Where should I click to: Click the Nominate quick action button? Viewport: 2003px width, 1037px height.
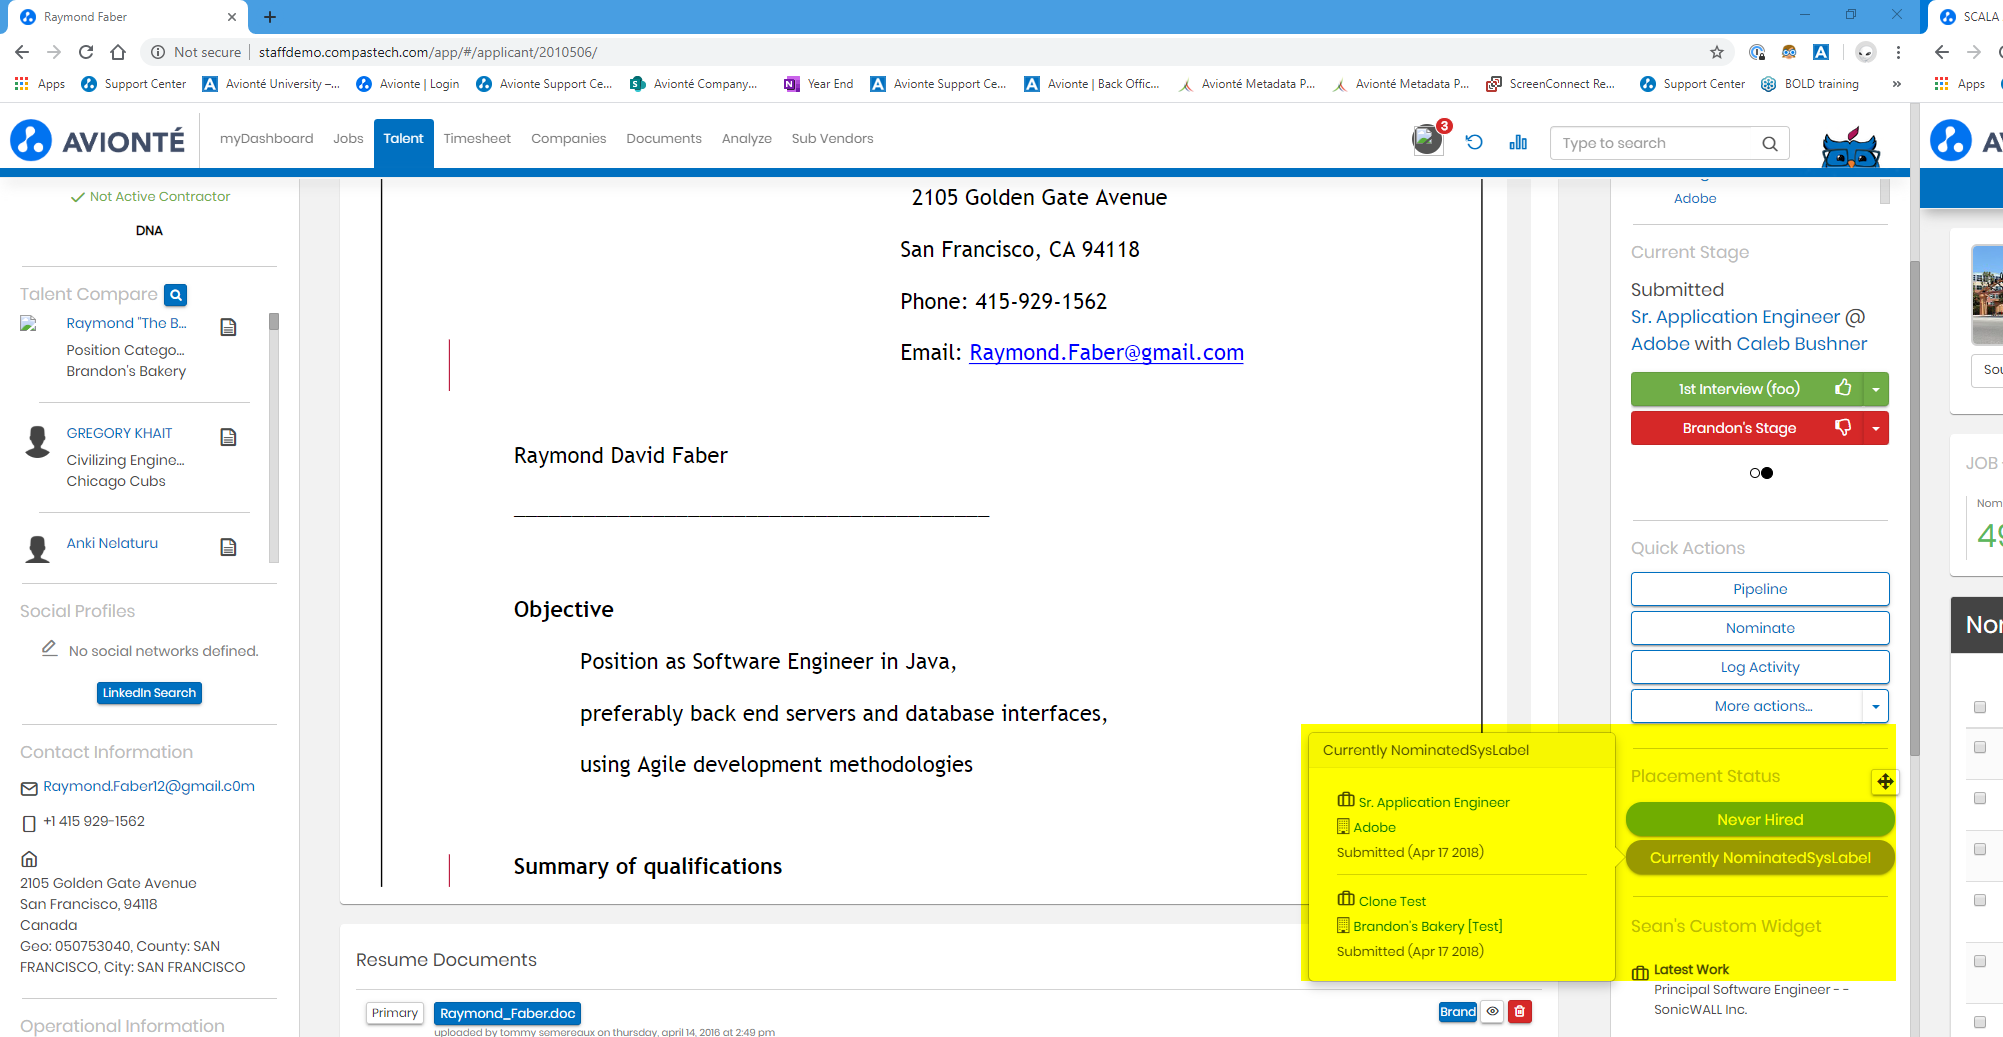(1759, 628)
